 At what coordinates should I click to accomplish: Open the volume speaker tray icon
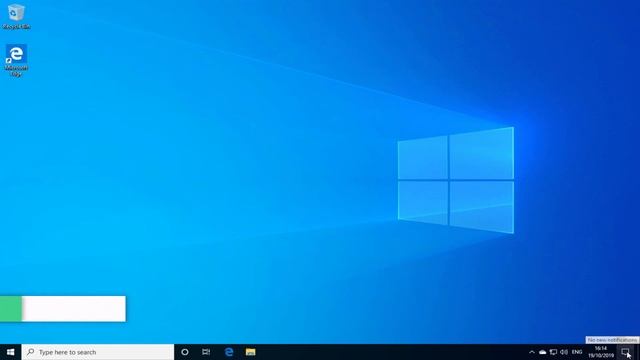click(564, 352)
